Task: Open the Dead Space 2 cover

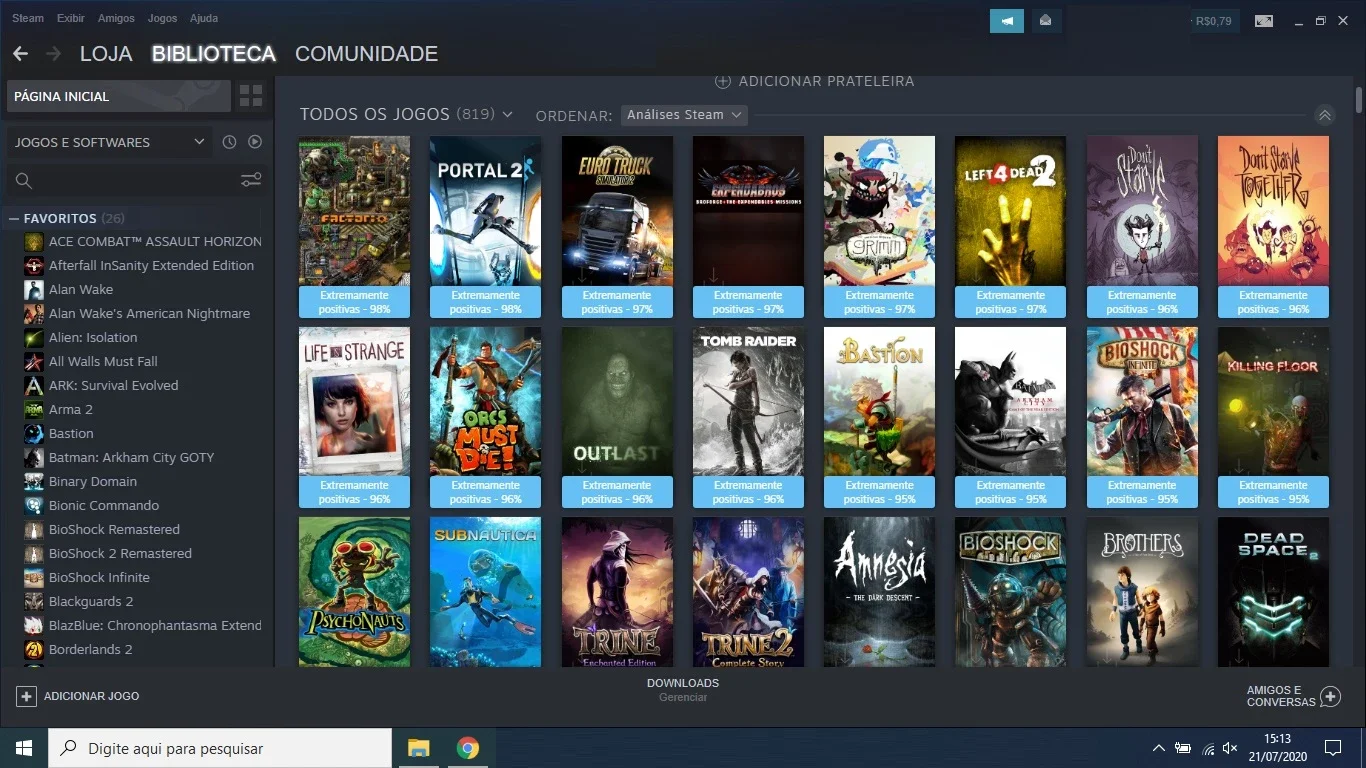Action: click(1273, 592)
